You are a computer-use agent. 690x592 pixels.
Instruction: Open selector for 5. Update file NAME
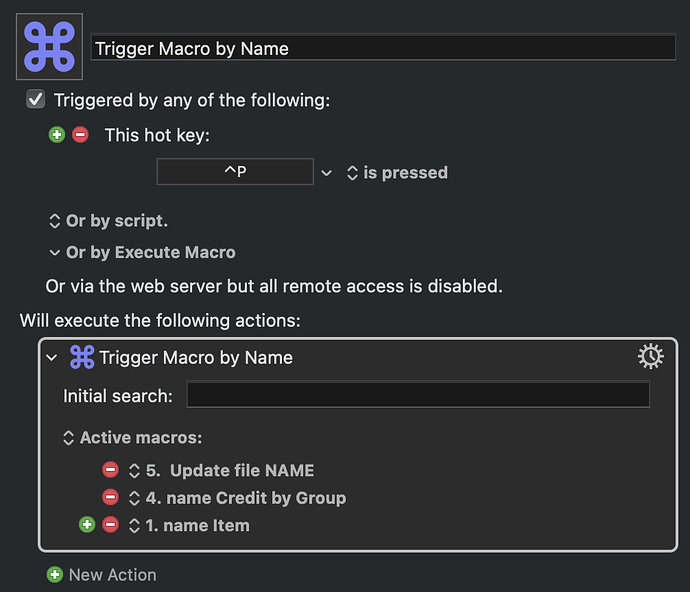tap(134, 471)
